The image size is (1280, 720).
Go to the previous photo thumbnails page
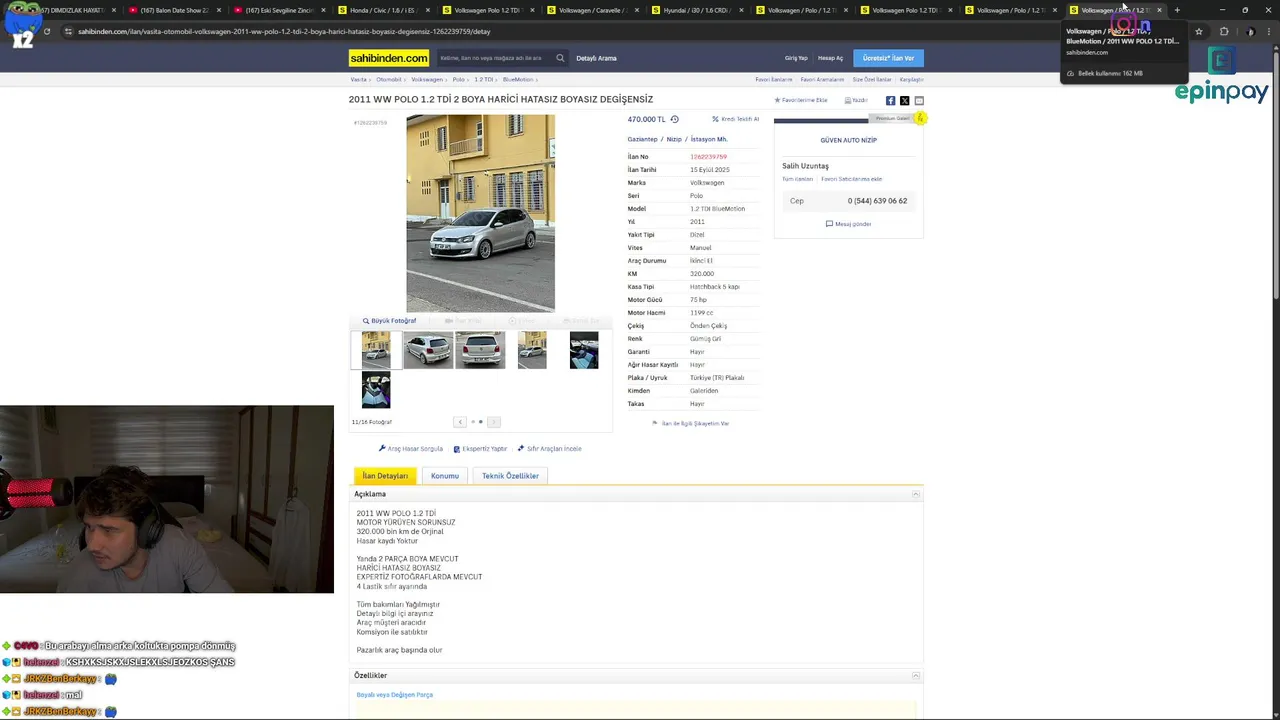click(459, 422)
